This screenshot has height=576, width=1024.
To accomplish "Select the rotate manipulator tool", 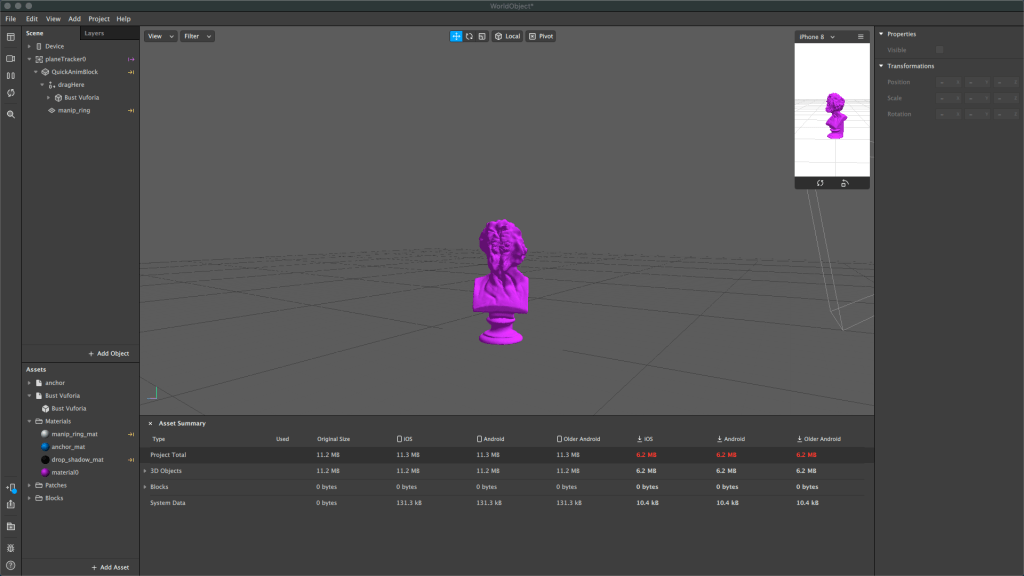I will pos(469,36).
